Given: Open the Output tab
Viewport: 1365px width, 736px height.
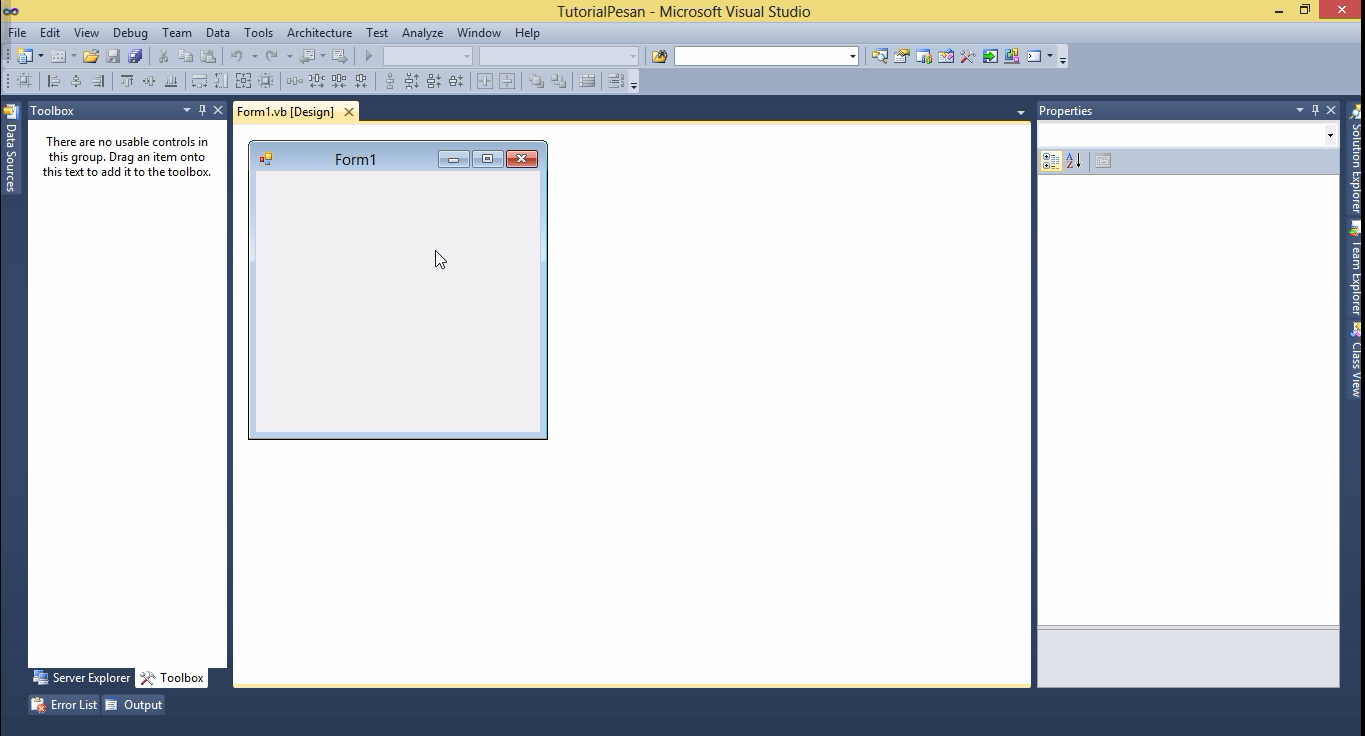Looking at the screenshot, I should pyautogui.click(x=133, y=705).
